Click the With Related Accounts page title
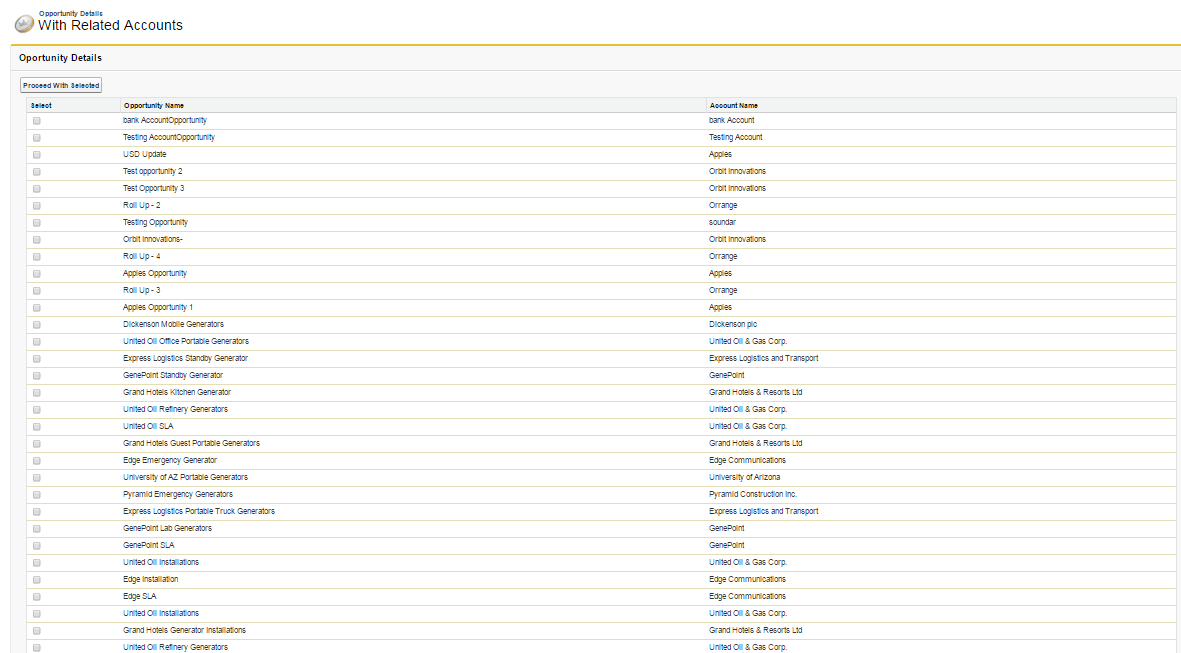Viewport: 1181px width, 653px height. click(x=110, y=26)
